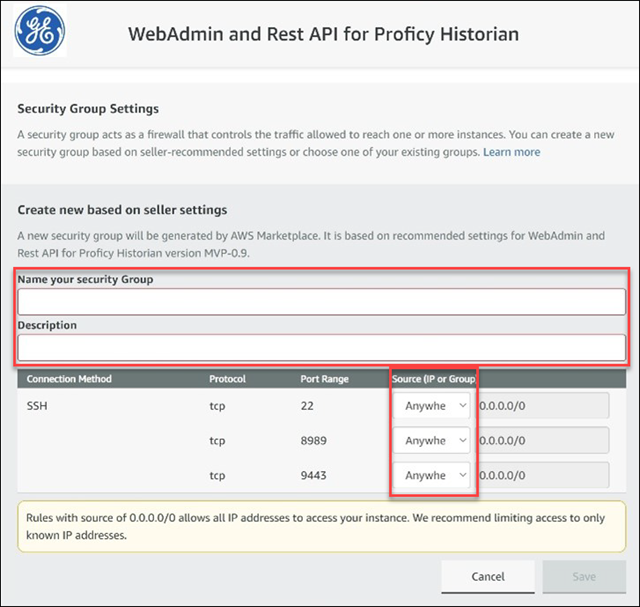Click the Connection Method column header
The height and width of the screenshot is (607, 640).
pyautogui.click(x=69, y=379)
